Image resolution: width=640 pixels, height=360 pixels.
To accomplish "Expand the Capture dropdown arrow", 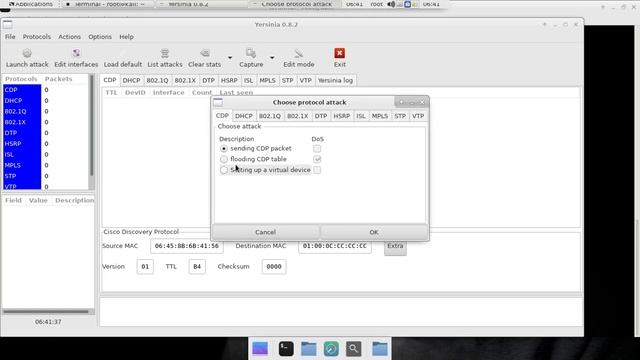I will pos(272,58).
